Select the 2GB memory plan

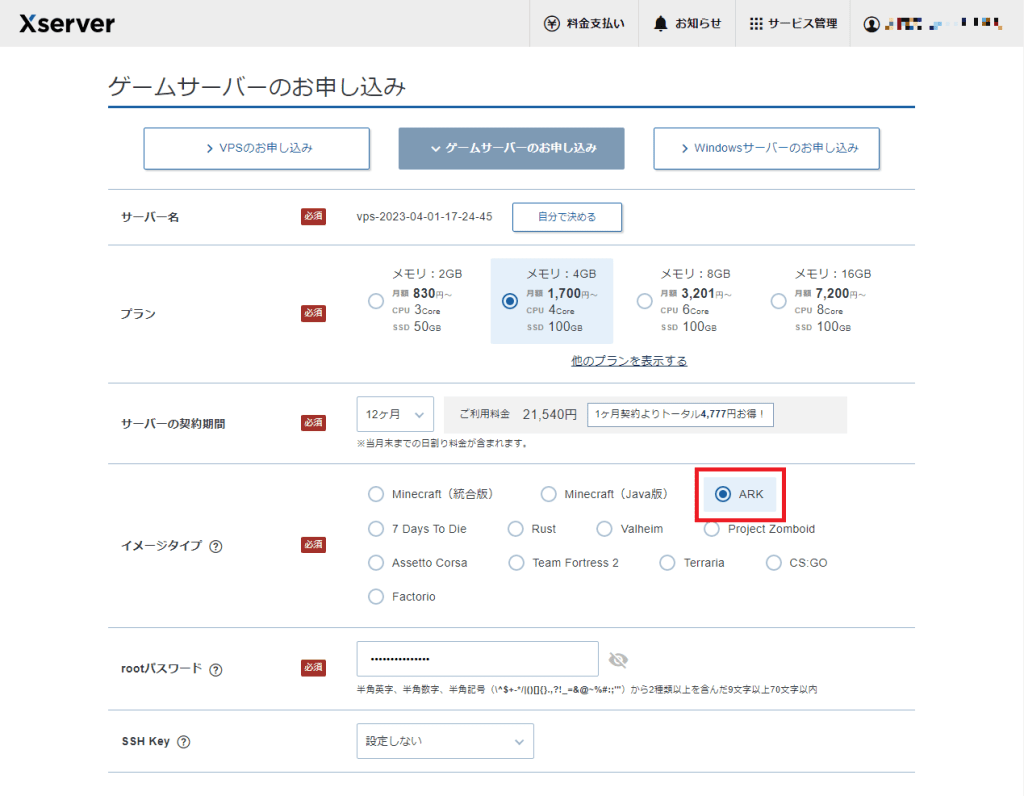[x=376, y=301]
